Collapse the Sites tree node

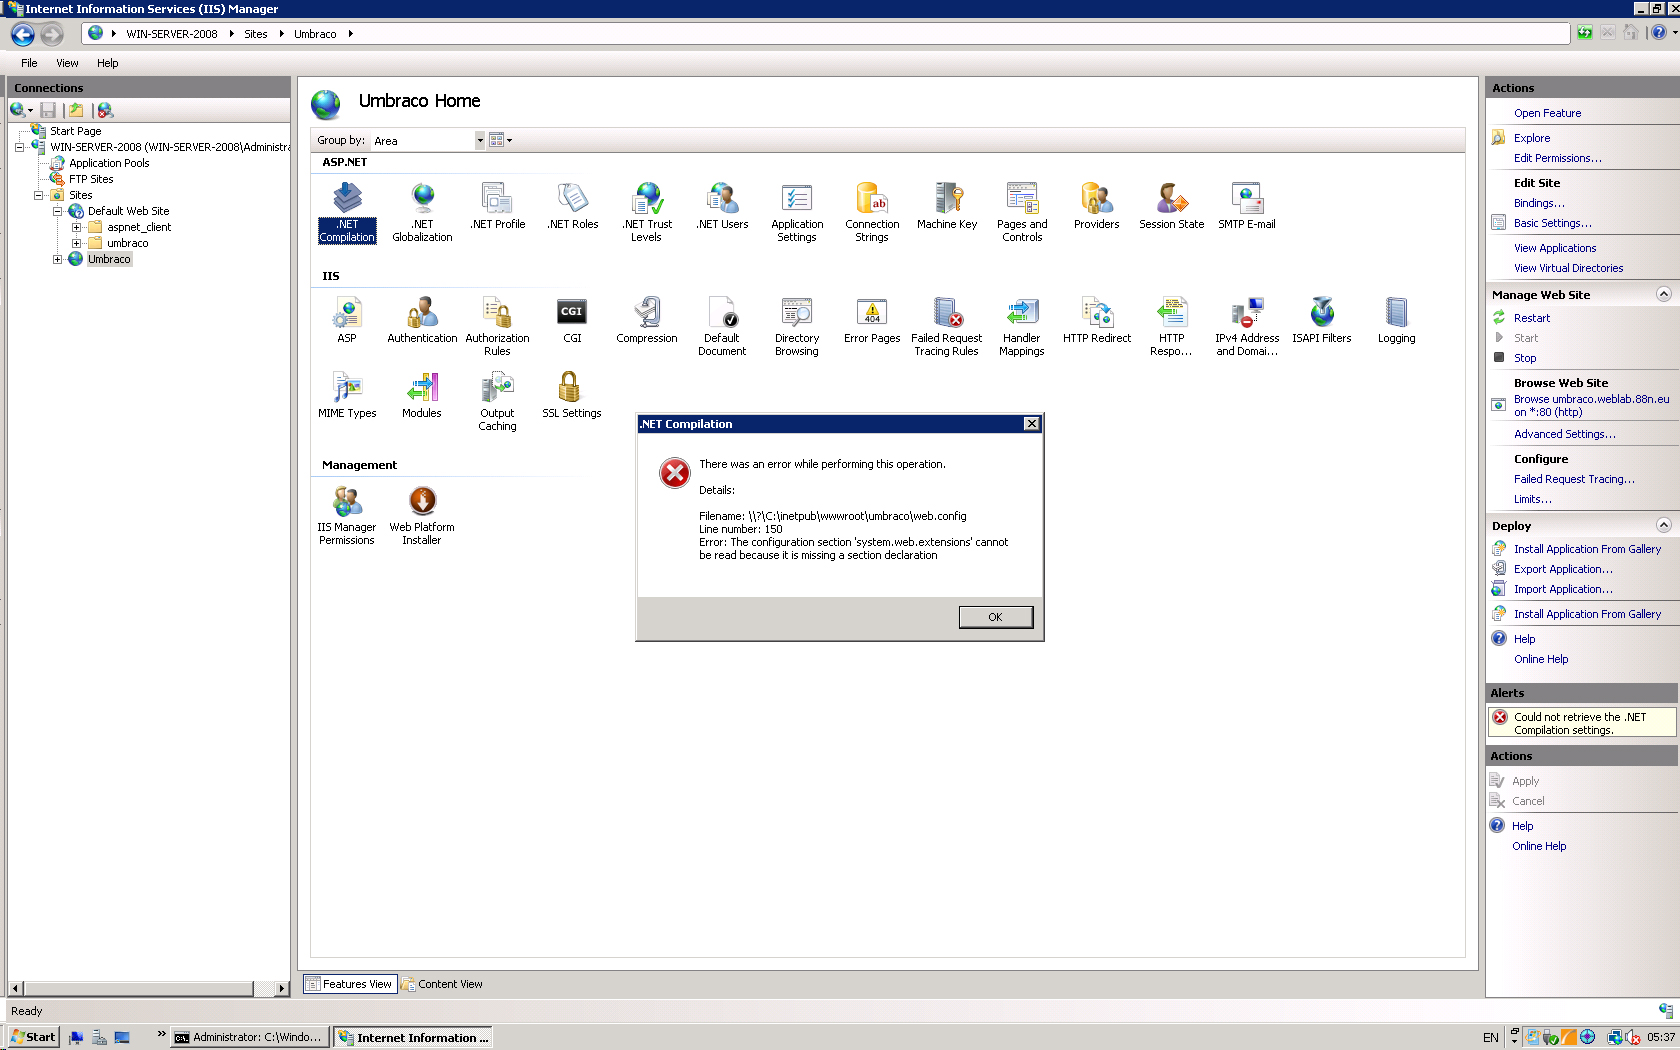click(38, 195)
